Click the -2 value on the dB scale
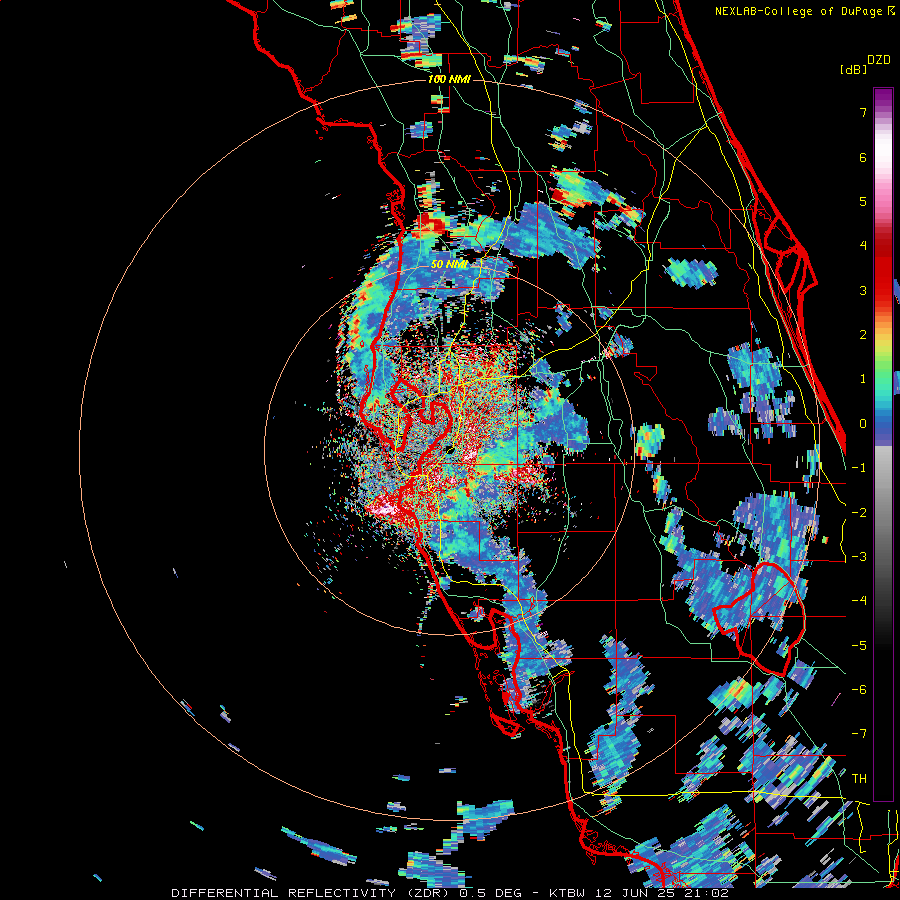The image size is (900, 900). click(859, 512)
